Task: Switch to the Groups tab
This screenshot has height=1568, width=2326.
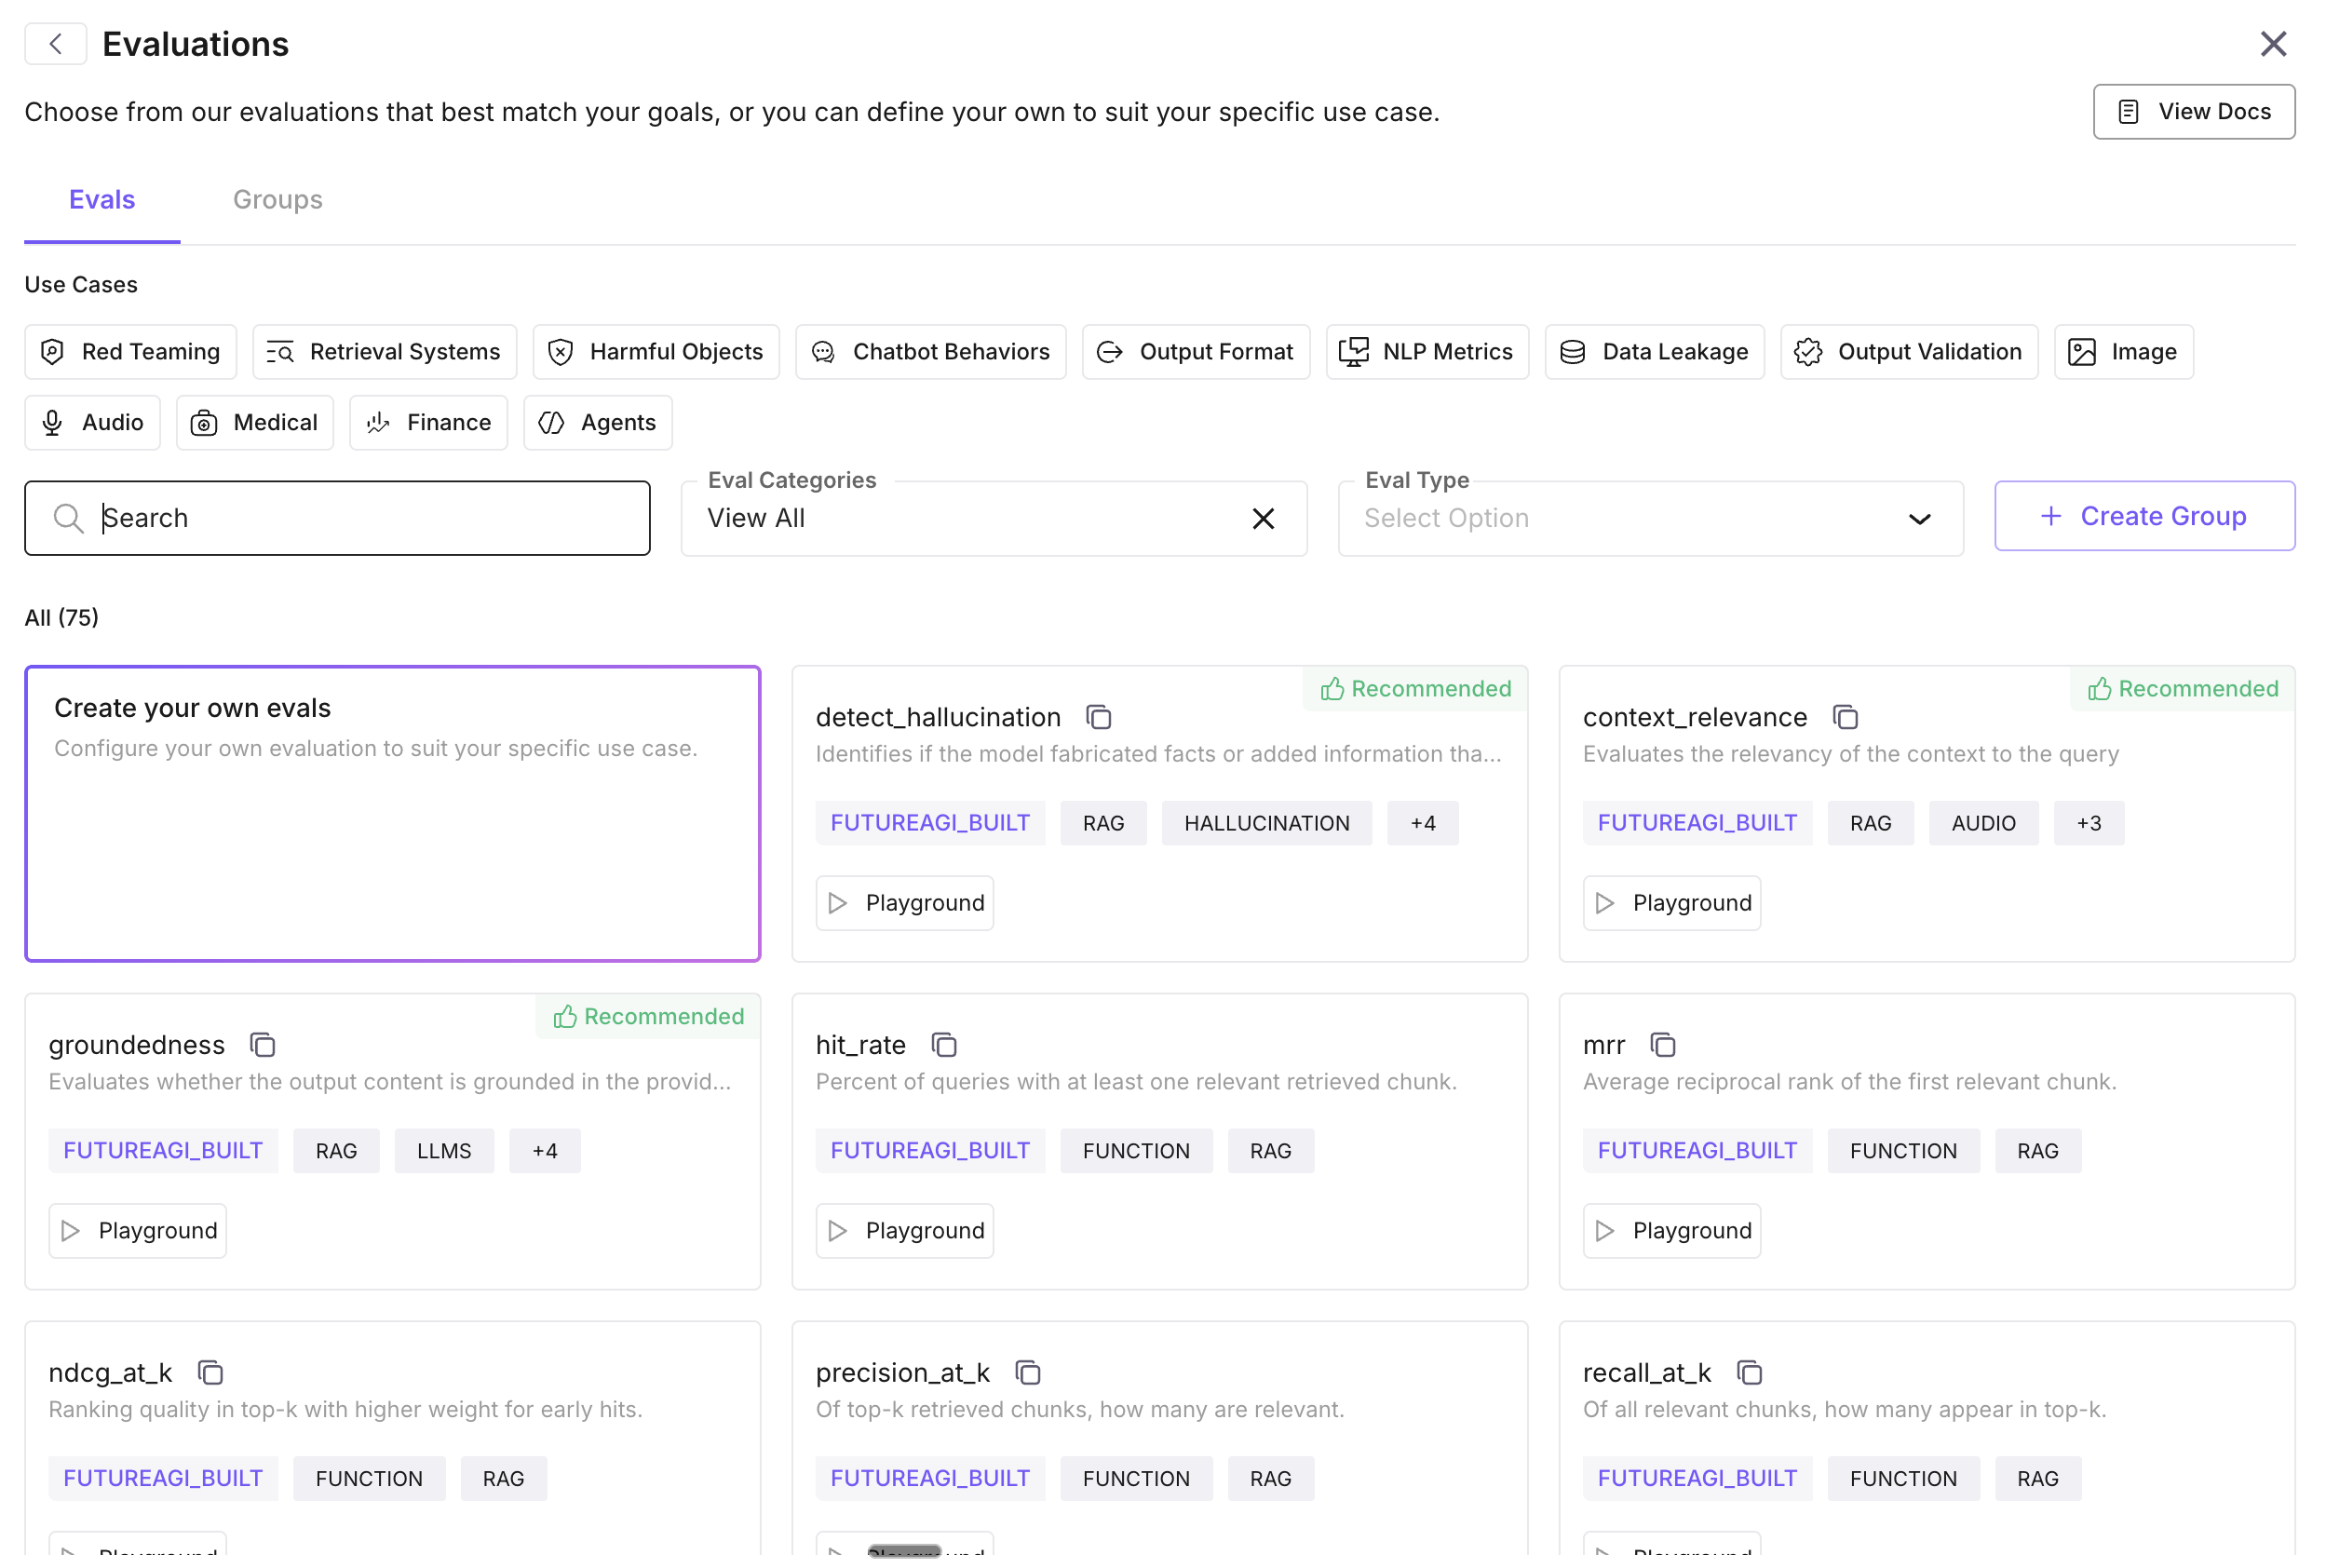Action: (x=278, y=200)
